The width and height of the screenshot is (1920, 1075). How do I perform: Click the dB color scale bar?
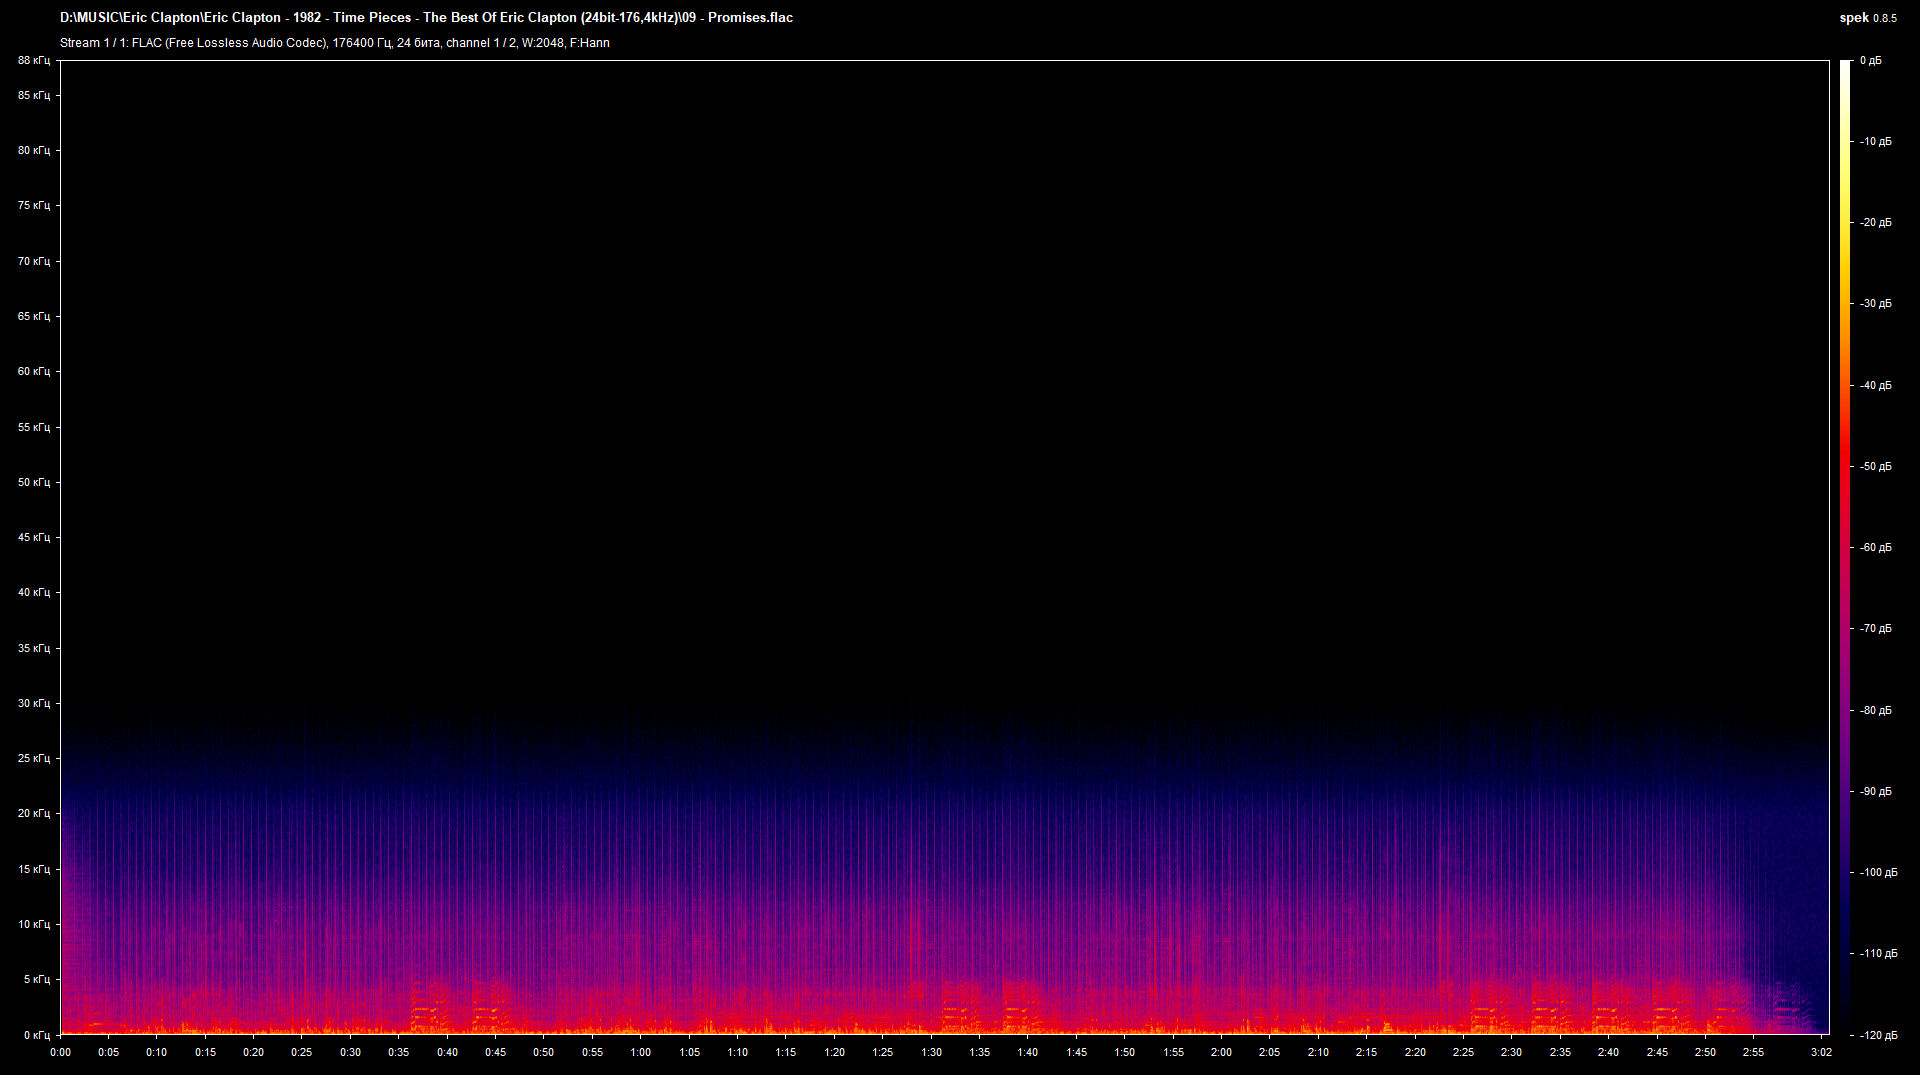click(1845, 547)
